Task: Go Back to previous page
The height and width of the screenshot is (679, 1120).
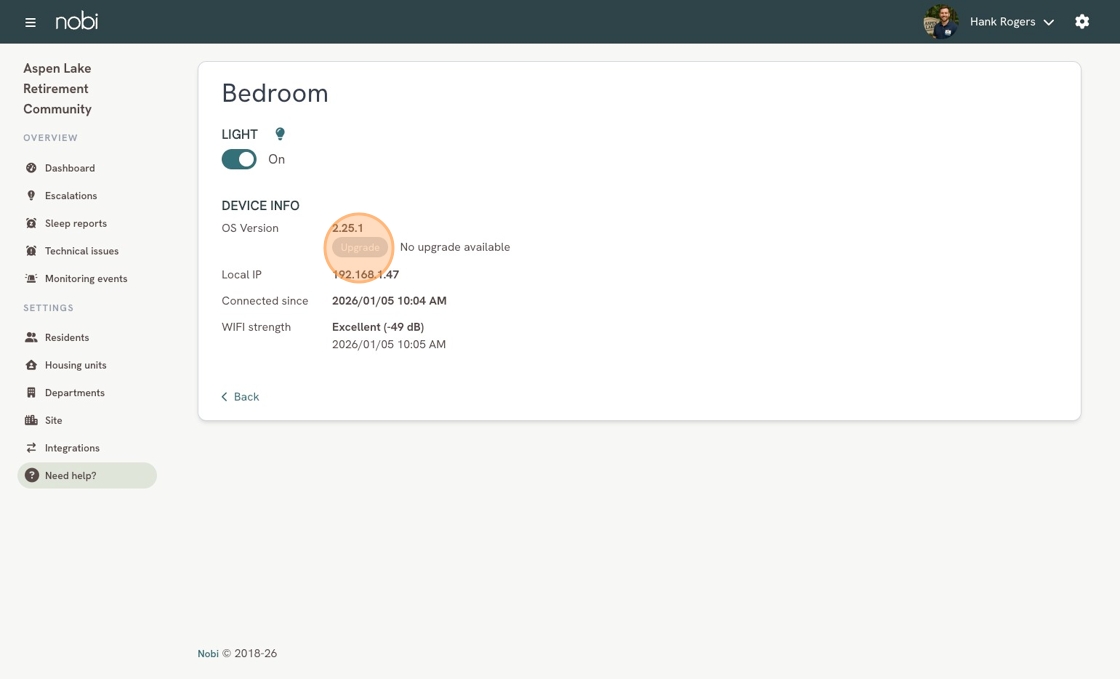Action: [240, 397]
